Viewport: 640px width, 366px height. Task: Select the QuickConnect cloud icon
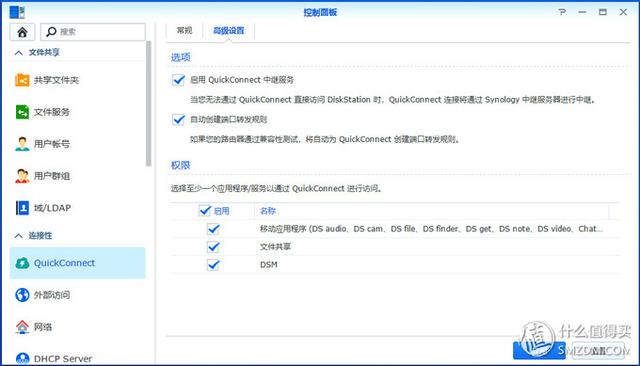(x=22, y=263)
